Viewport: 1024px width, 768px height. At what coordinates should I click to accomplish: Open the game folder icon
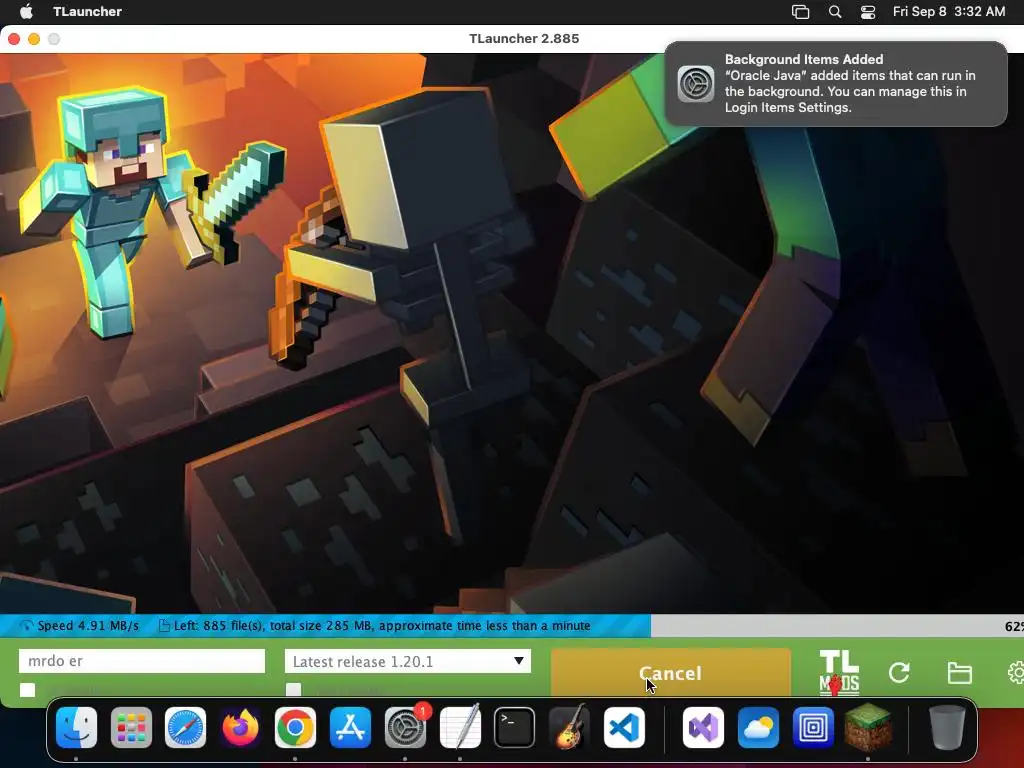(959, 673)
